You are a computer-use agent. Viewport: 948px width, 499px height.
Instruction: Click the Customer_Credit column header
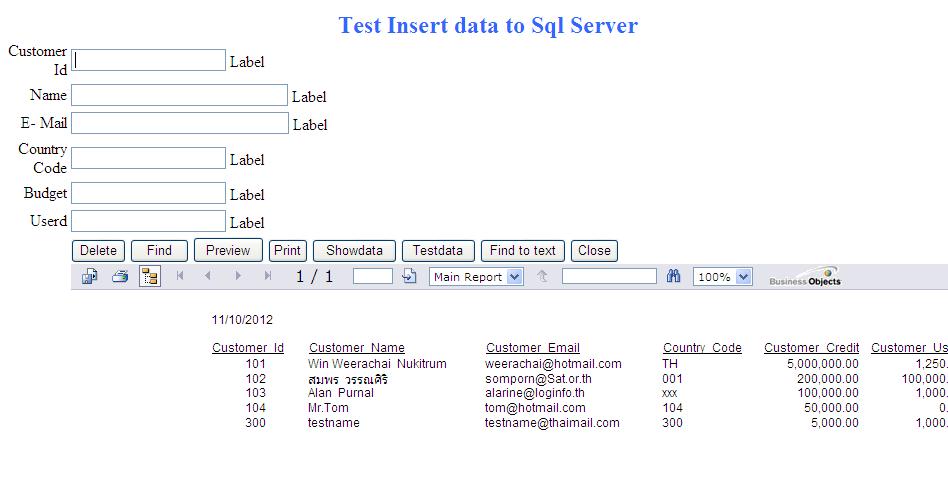811,348
